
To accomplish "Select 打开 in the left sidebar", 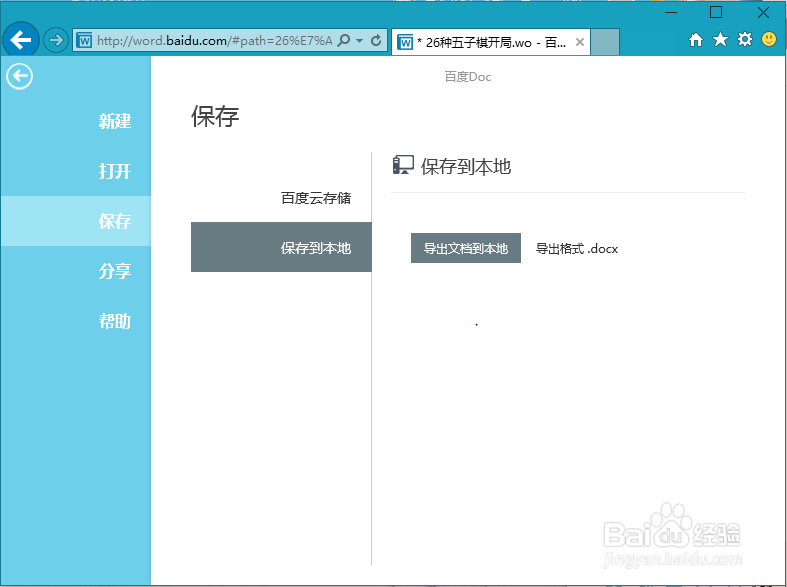I will point(76,171).
